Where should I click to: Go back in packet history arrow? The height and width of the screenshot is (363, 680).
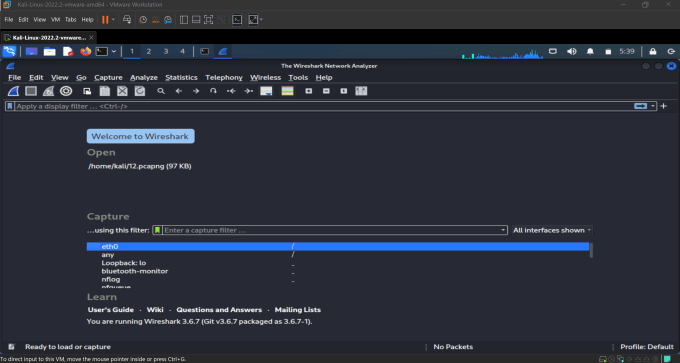[178, 91]
